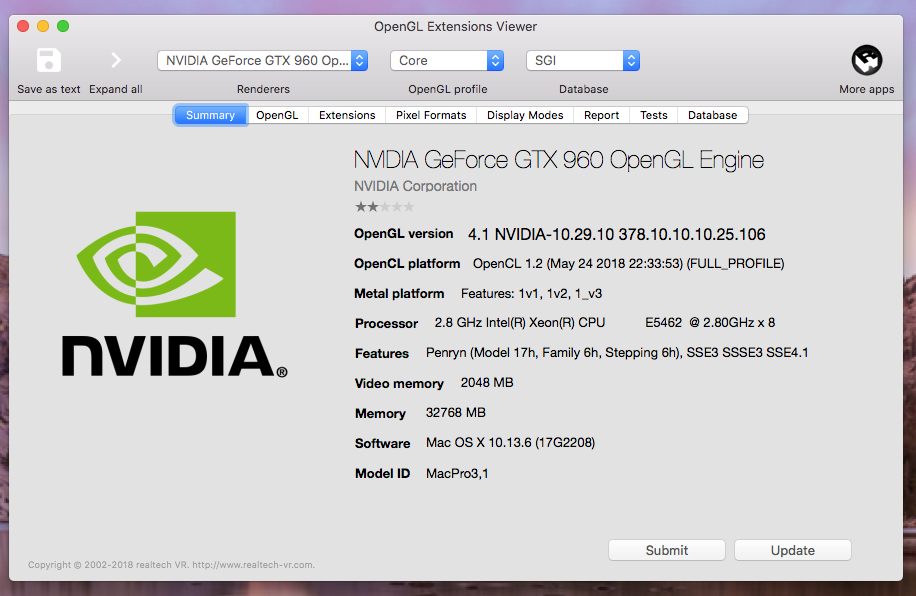Switch to the Report tab

tap(601, 115)
